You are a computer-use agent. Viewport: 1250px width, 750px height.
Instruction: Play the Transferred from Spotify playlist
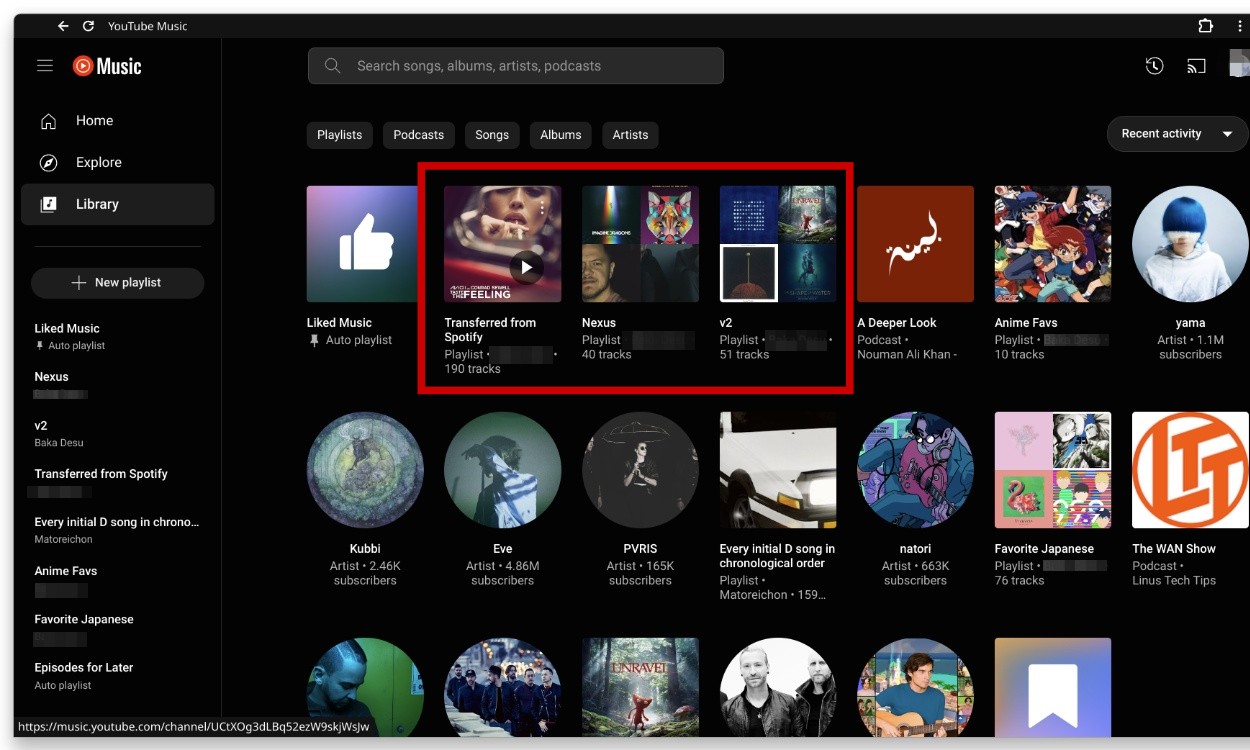(x=526, y=267)
